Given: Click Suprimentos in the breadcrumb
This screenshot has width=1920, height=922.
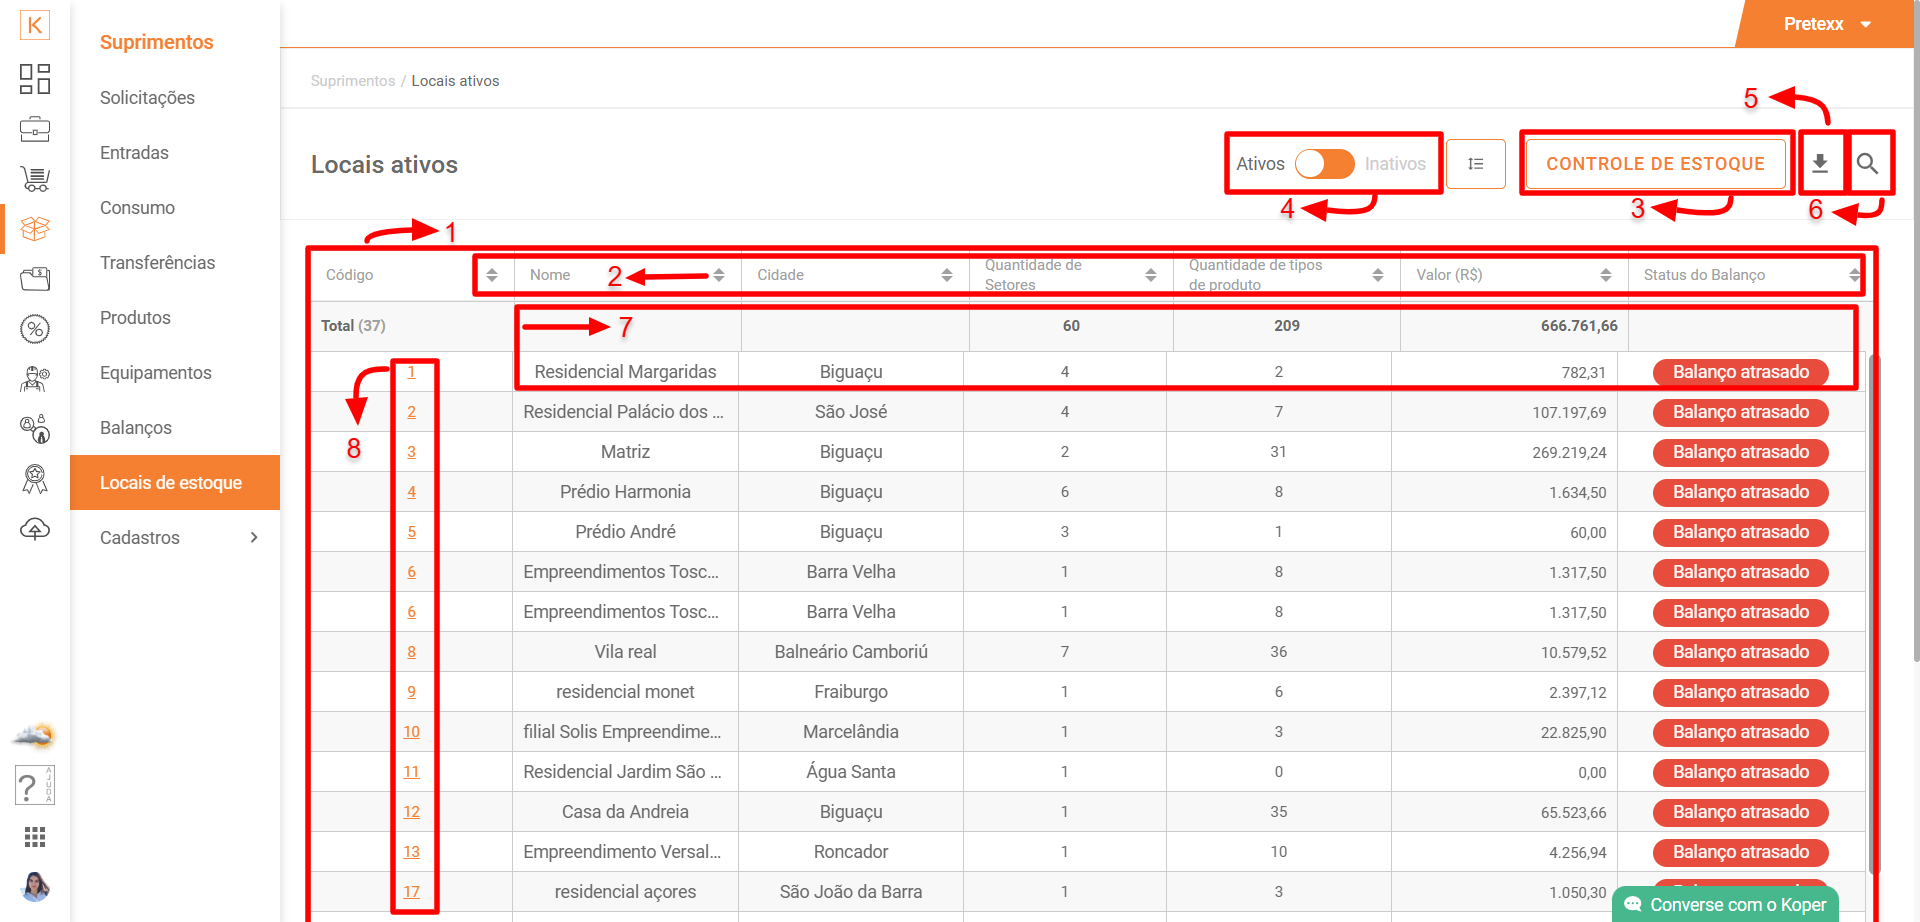Looking at the screenshot, I should 352,81.
